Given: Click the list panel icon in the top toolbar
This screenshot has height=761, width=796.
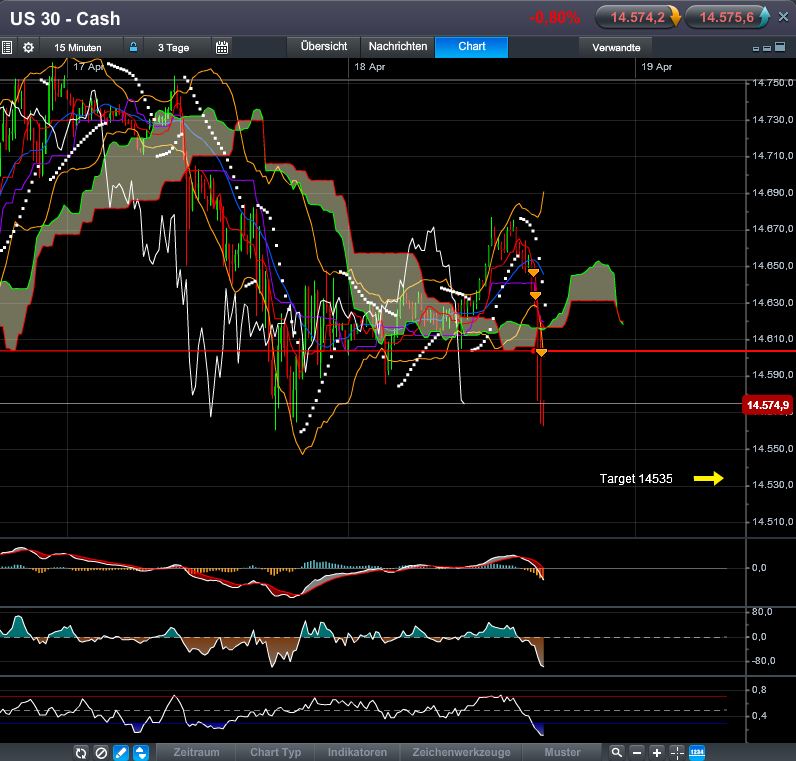Looking at the screenshot, I should [x=7, y=48].
